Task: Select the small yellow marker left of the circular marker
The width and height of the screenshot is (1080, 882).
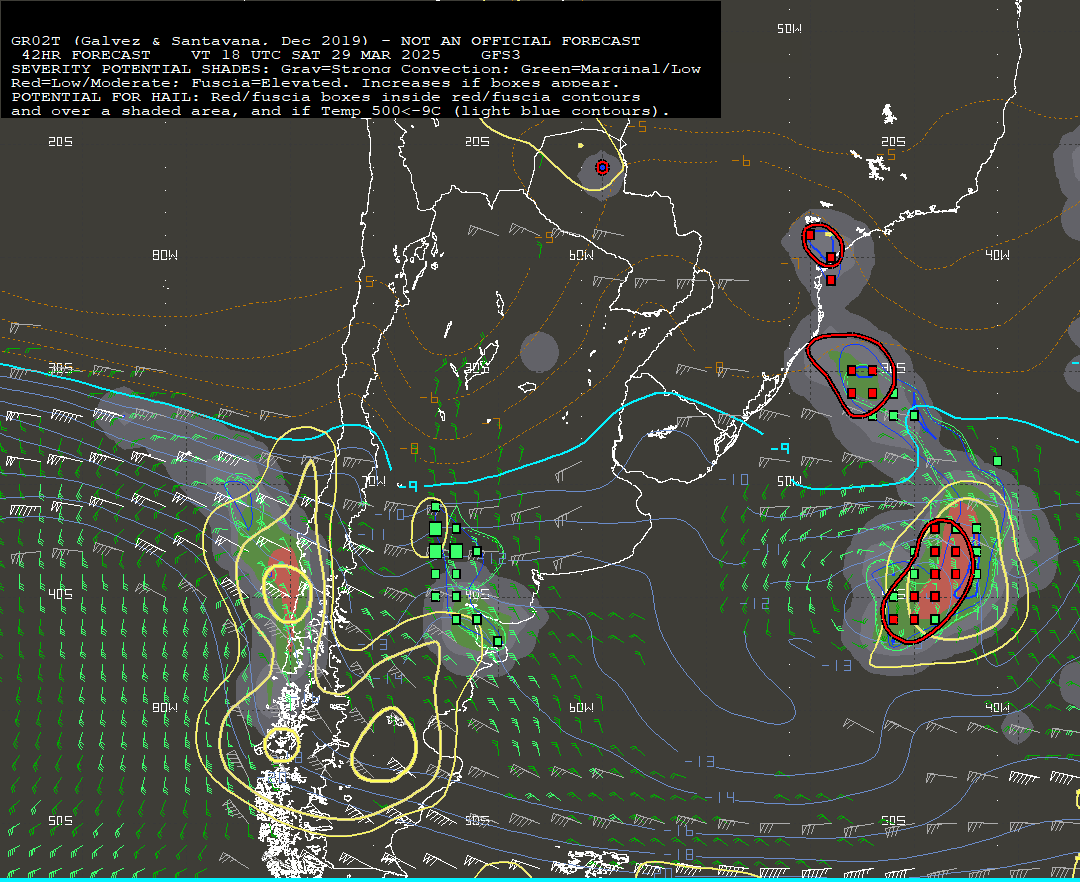Action: point(581,146)
